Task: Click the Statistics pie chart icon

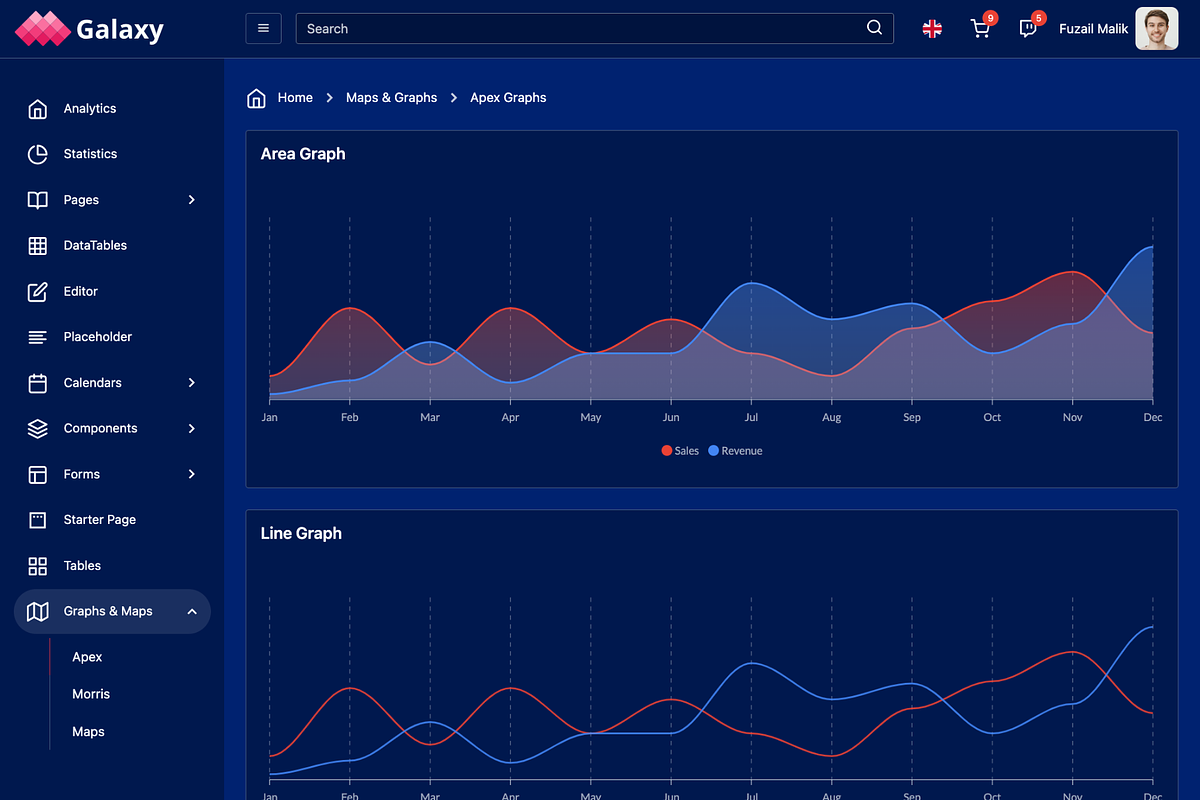Action: [38, 154]
